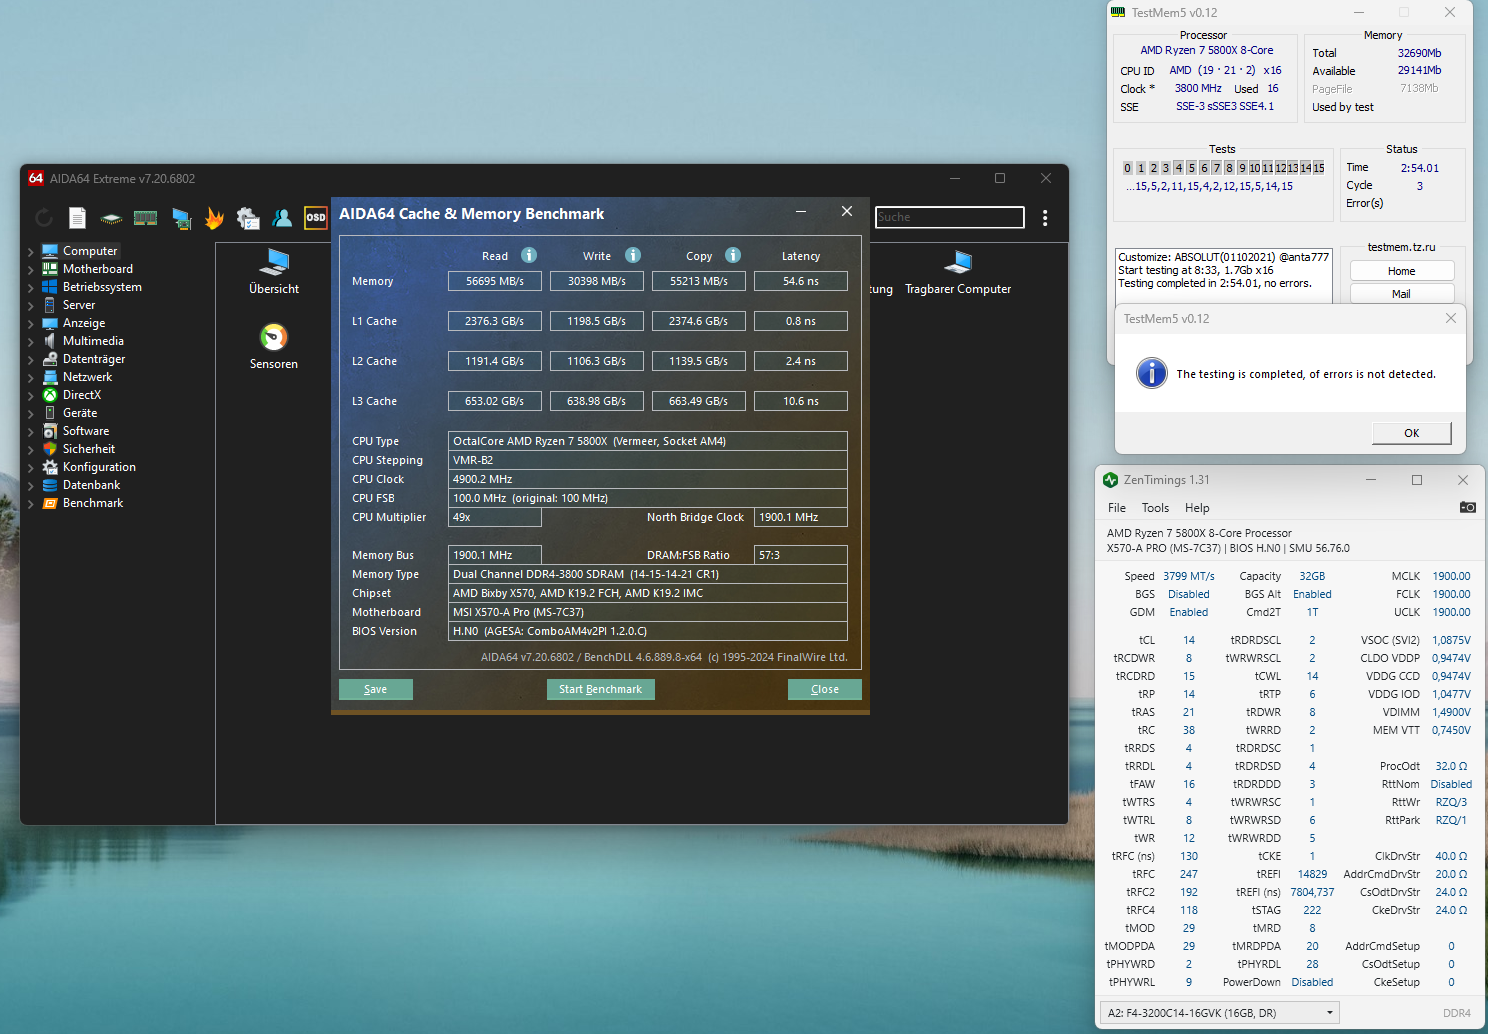Select Datenbank in the AIDA64 tree
Viewport: 1488px width, 1034px height.
pyautogui.click(x=91, y=485)
